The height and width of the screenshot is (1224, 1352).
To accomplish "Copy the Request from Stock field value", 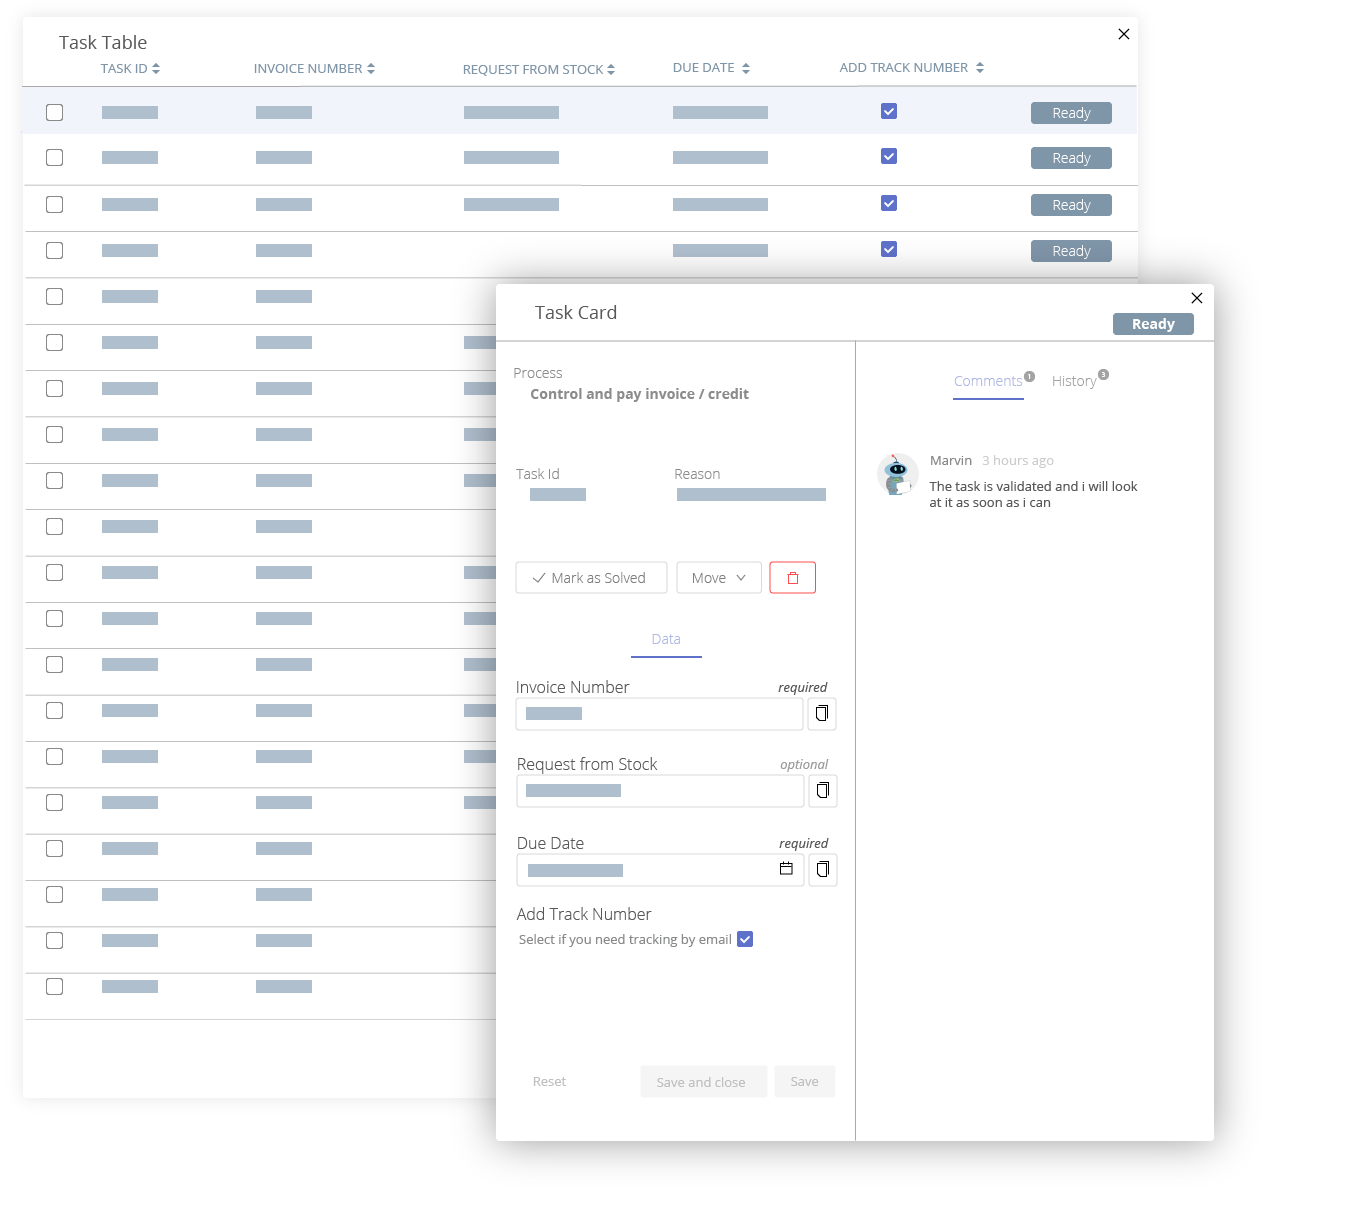I will pyautogui.click(x=823, y=791).
